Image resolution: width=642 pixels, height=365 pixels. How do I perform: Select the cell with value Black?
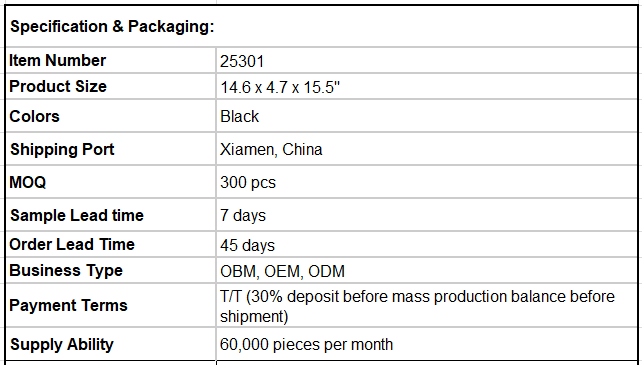tap(427, 116)
